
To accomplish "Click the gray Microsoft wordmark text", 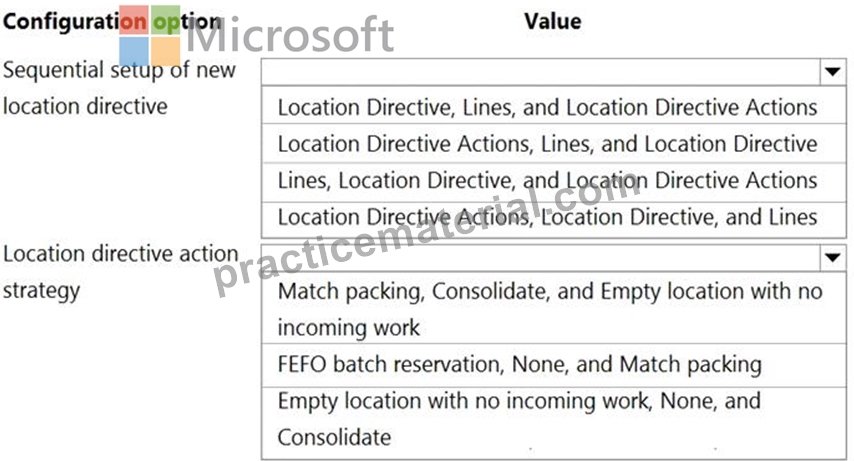I will click(290, 35).
